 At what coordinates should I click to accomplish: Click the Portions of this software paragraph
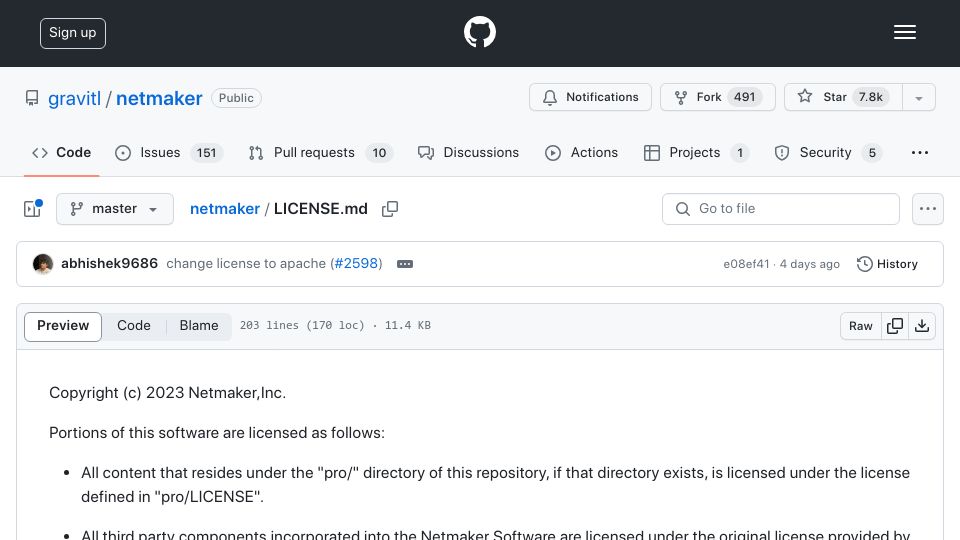(x=217, y=433)
